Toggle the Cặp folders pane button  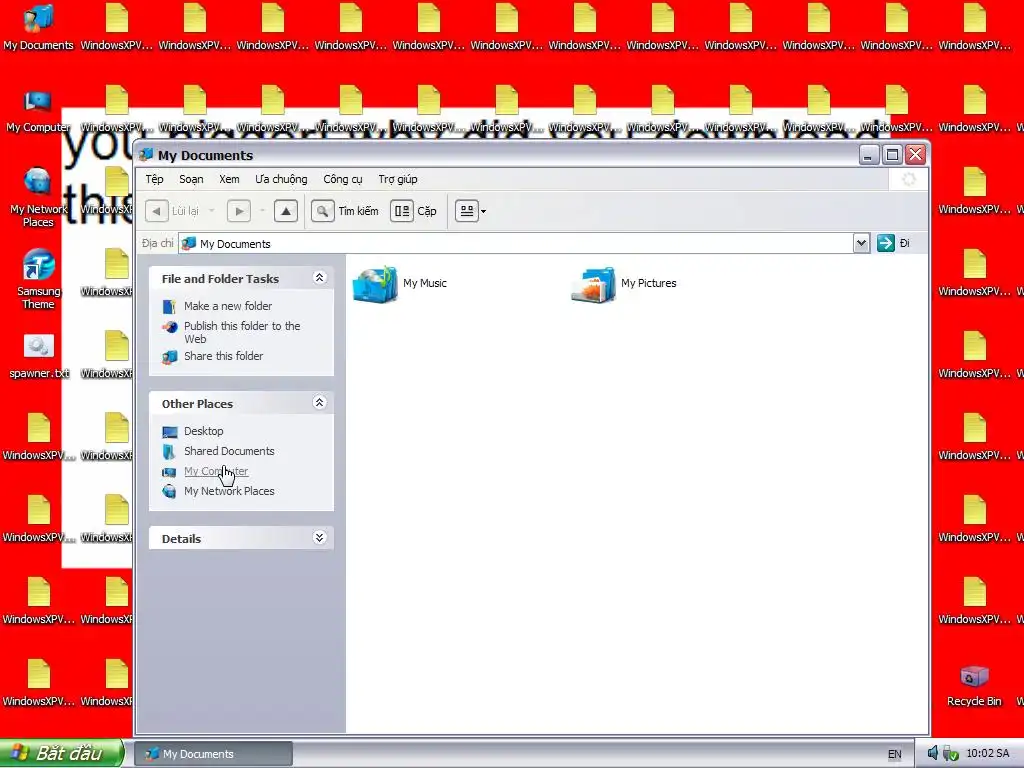(x=413, y=211)
